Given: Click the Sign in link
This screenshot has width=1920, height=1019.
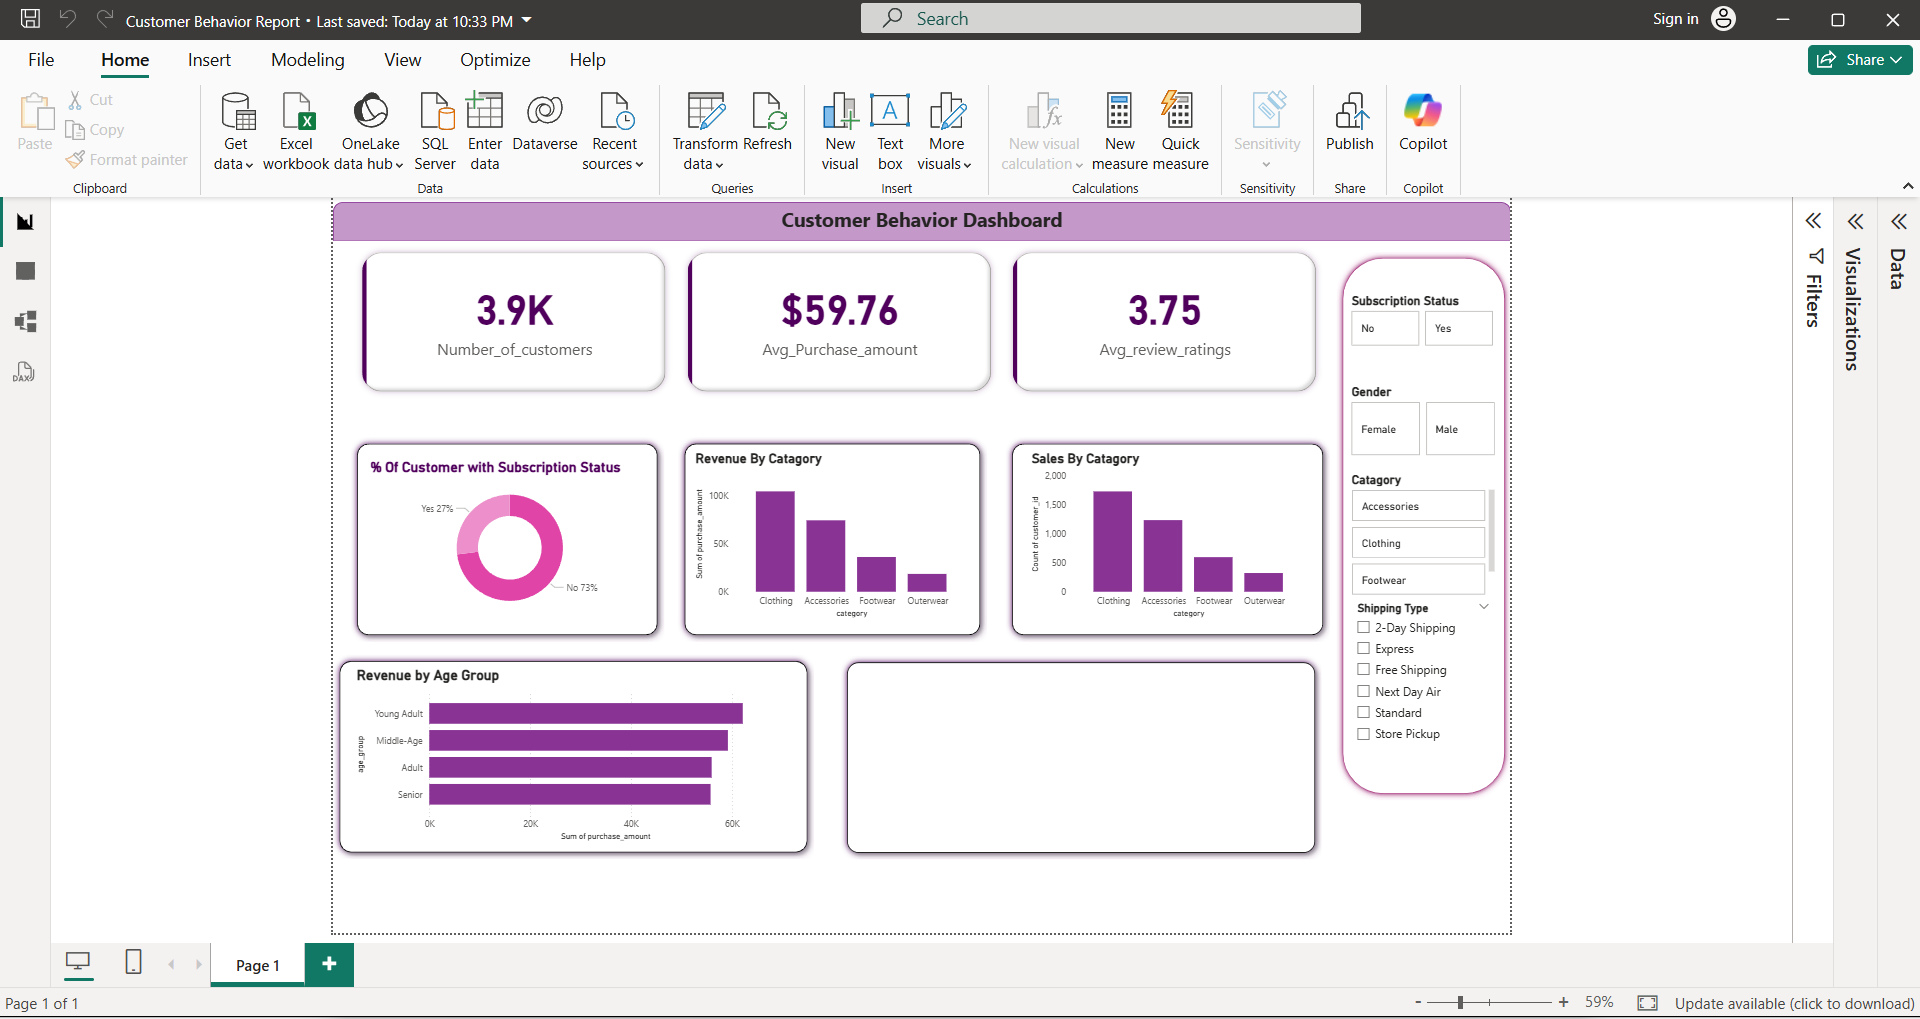Looking at the screenshot, I should click(1675, 19).
